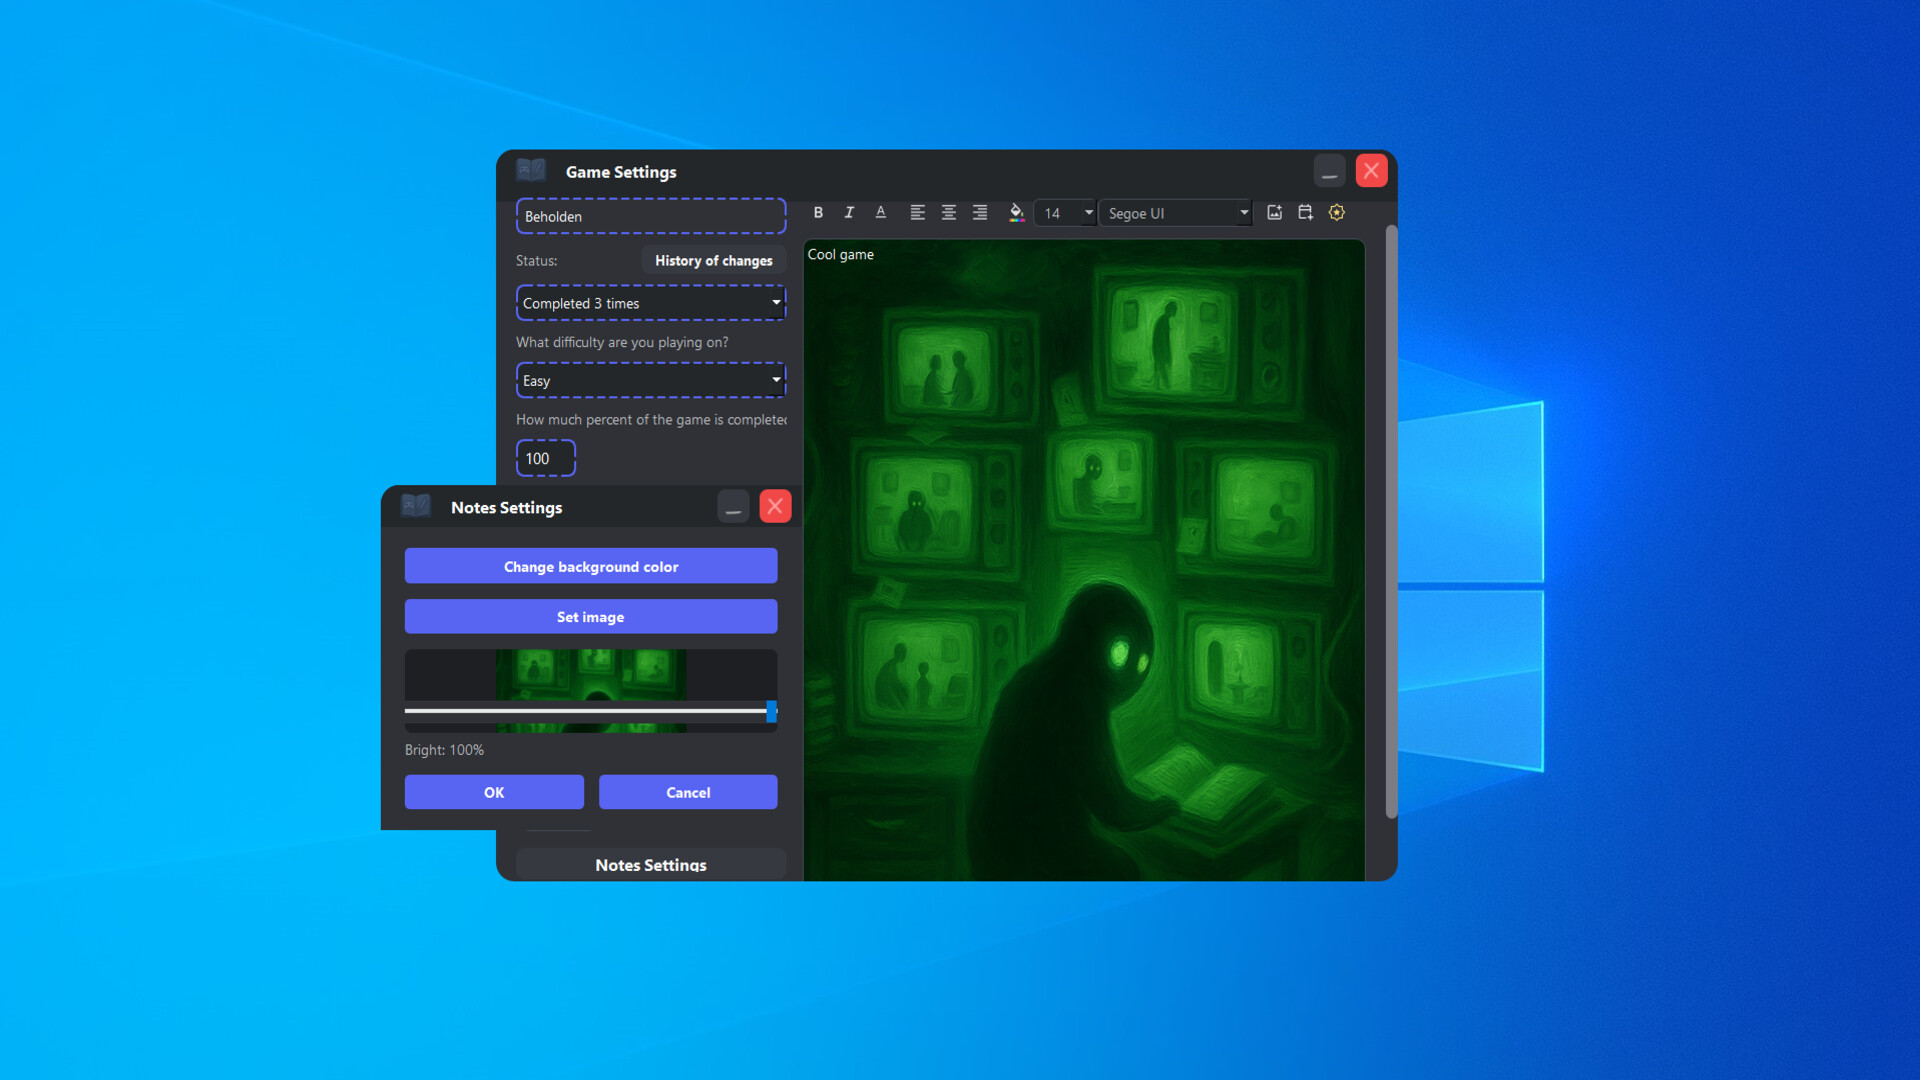Open Notes Settings from Game Settings
Viewport: 1920px width, 1080px height.
click(650, 864)
